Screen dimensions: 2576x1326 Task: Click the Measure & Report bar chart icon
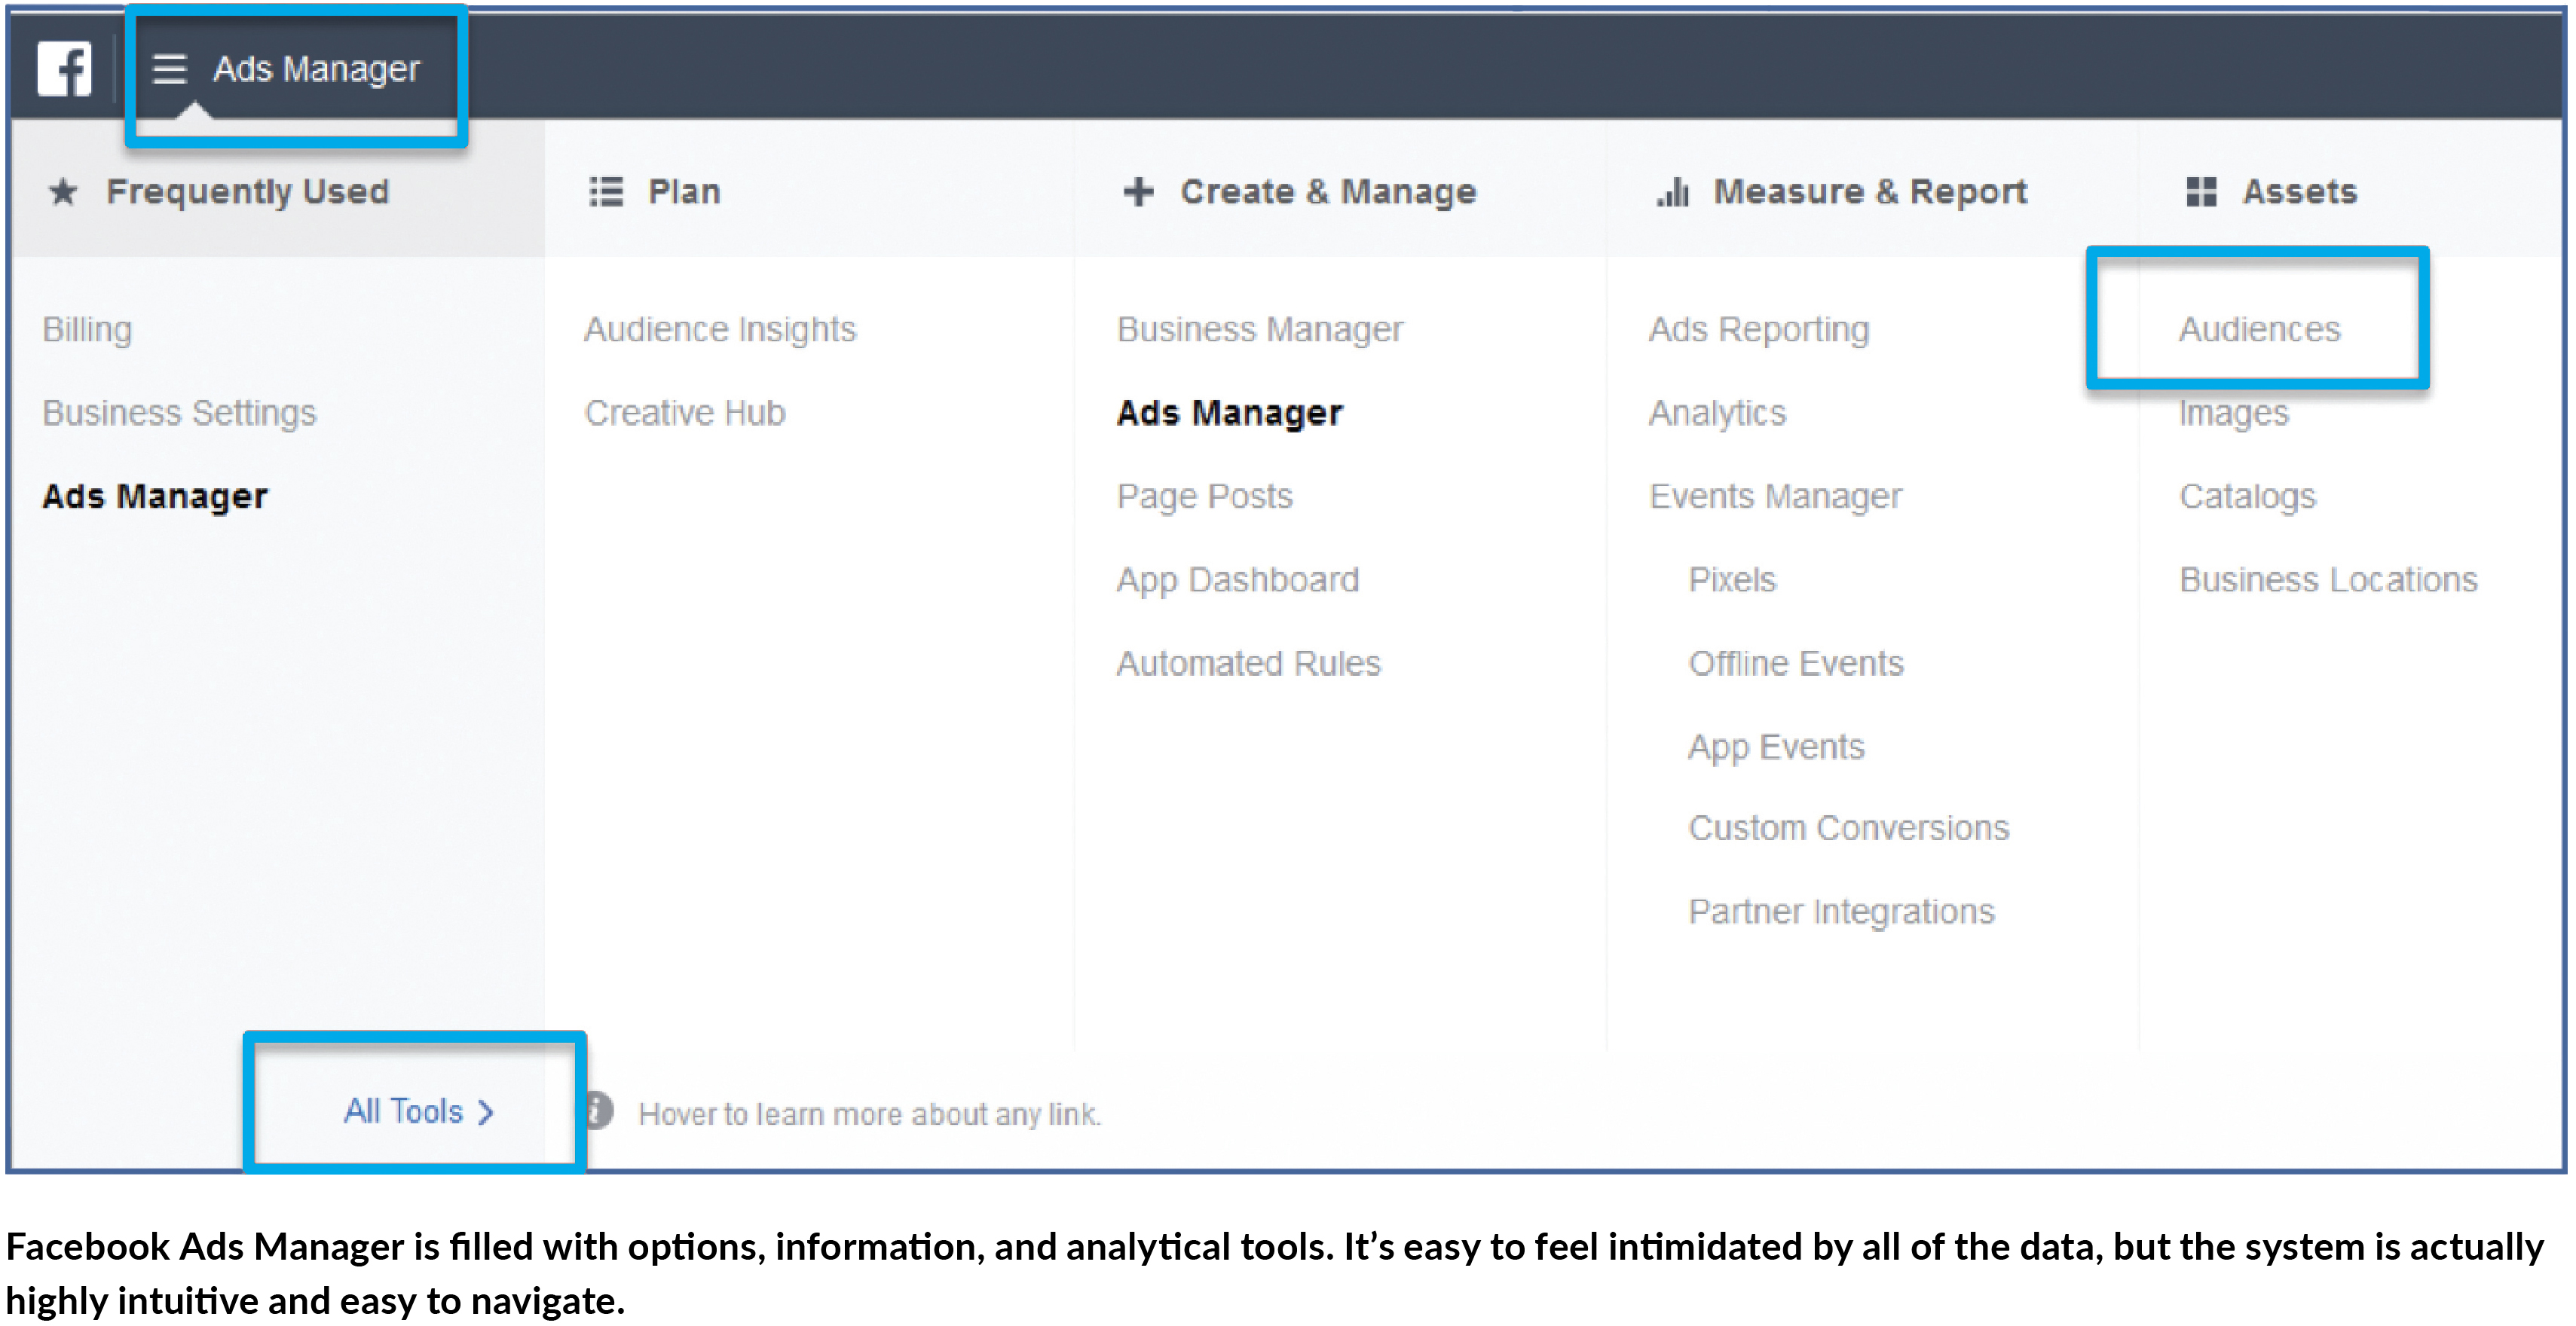coord(1673,191)
